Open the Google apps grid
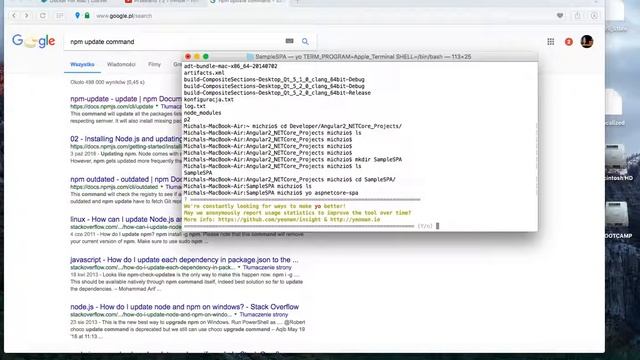Image resolution: width=640 pixels, height=360 pixels. (551, 42)
